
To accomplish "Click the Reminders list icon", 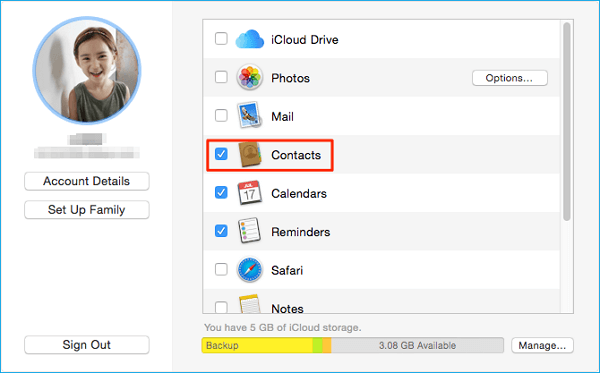I will [x=249, y=231].
